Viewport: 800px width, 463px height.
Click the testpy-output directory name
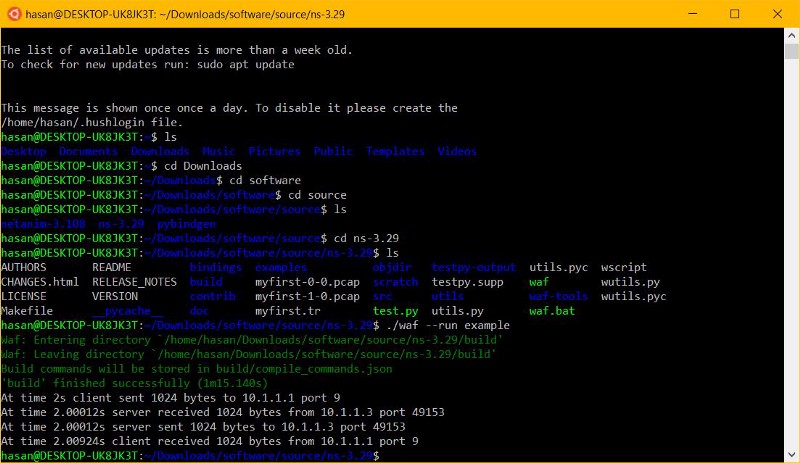pos(473,268)
